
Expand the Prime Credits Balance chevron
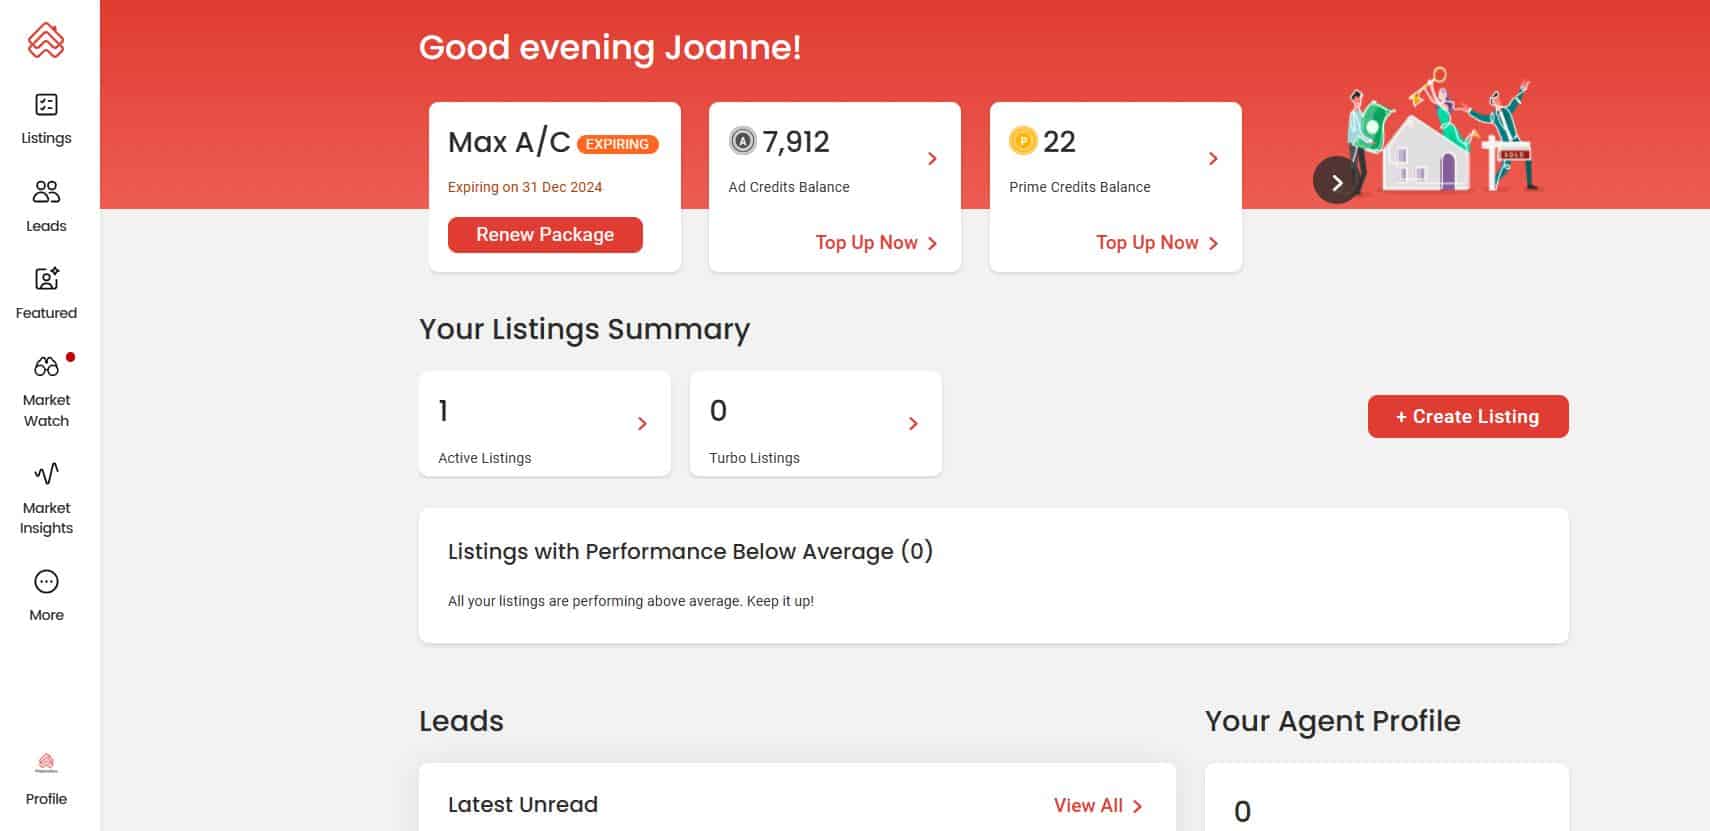click(1213, 158)
